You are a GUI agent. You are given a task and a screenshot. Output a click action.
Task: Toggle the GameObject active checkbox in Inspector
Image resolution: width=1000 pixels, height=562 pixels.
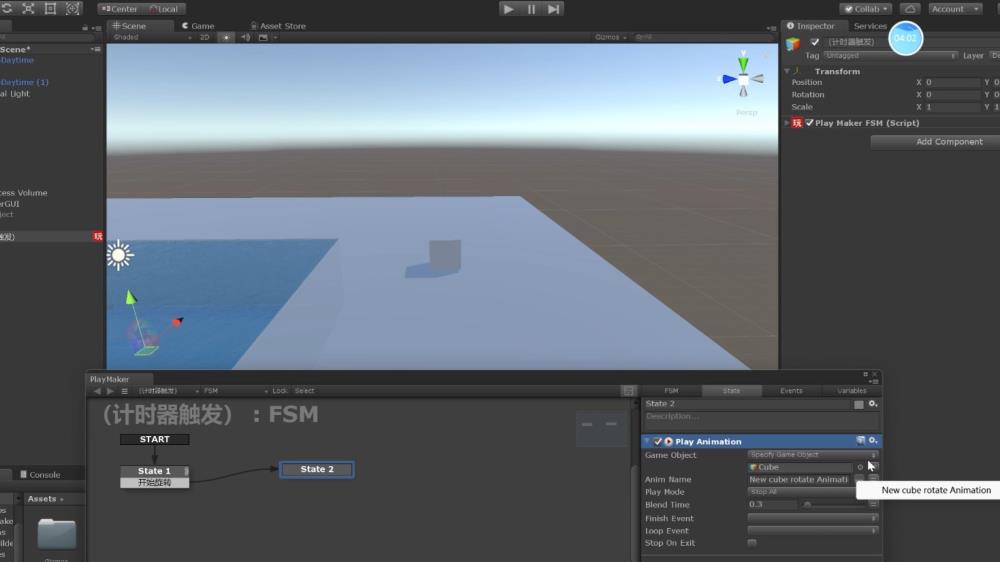(x=814, y=42)
